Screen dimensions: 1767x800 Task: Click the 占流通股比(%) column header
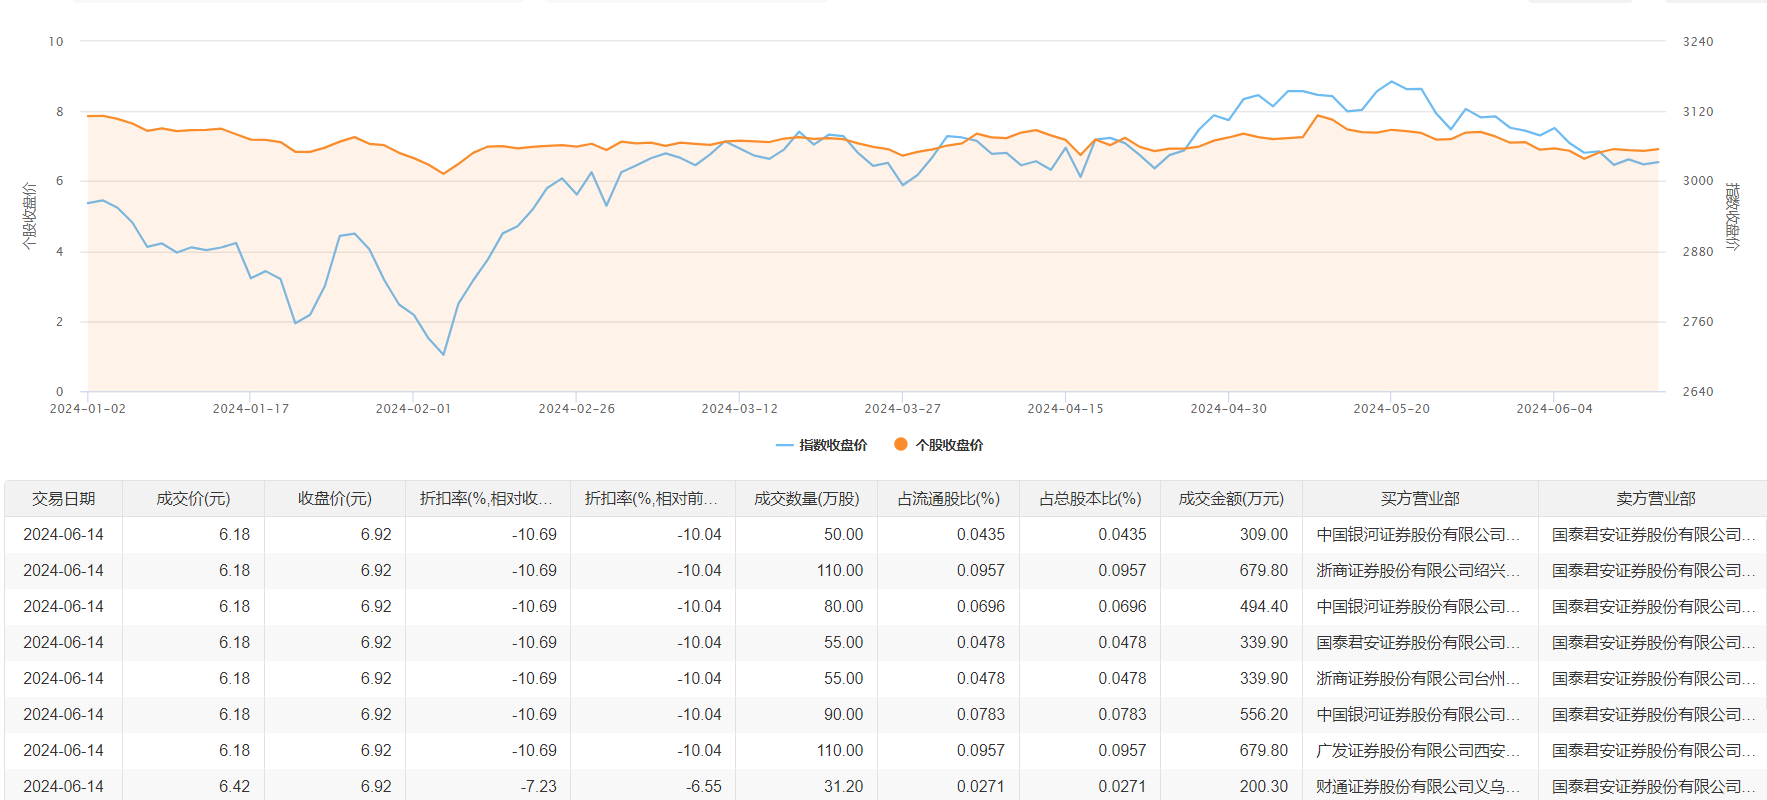click(948, 498)
